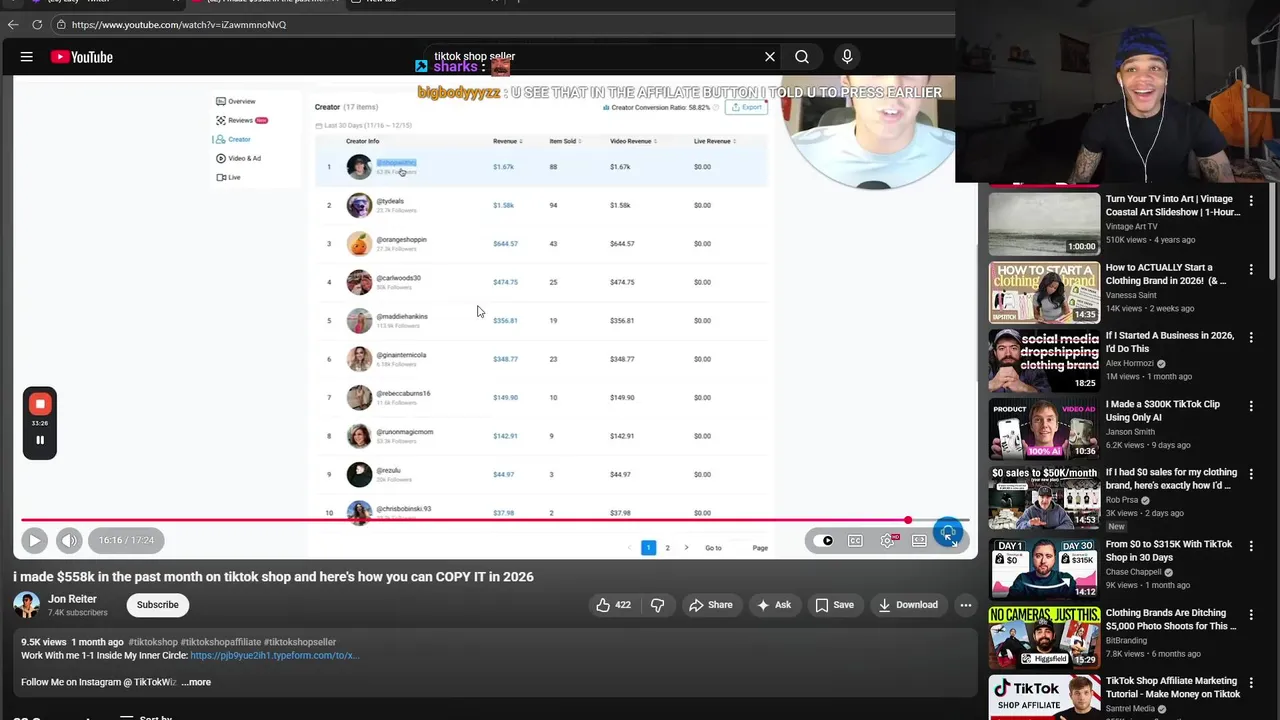Click the blue fullscreen button in the player
The height and width of the screenshot is (720, 1280).
(948, 533)
